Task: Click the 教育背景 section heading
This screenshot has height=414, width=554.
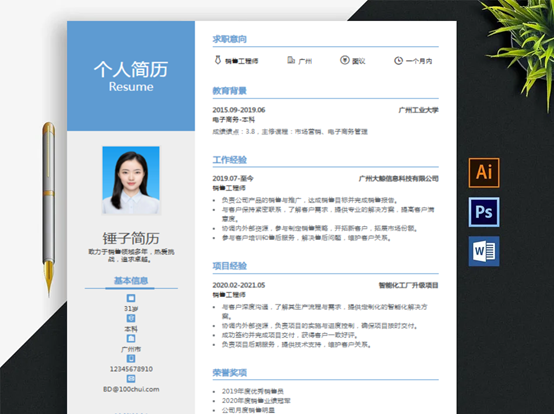Action: point(230,91)
